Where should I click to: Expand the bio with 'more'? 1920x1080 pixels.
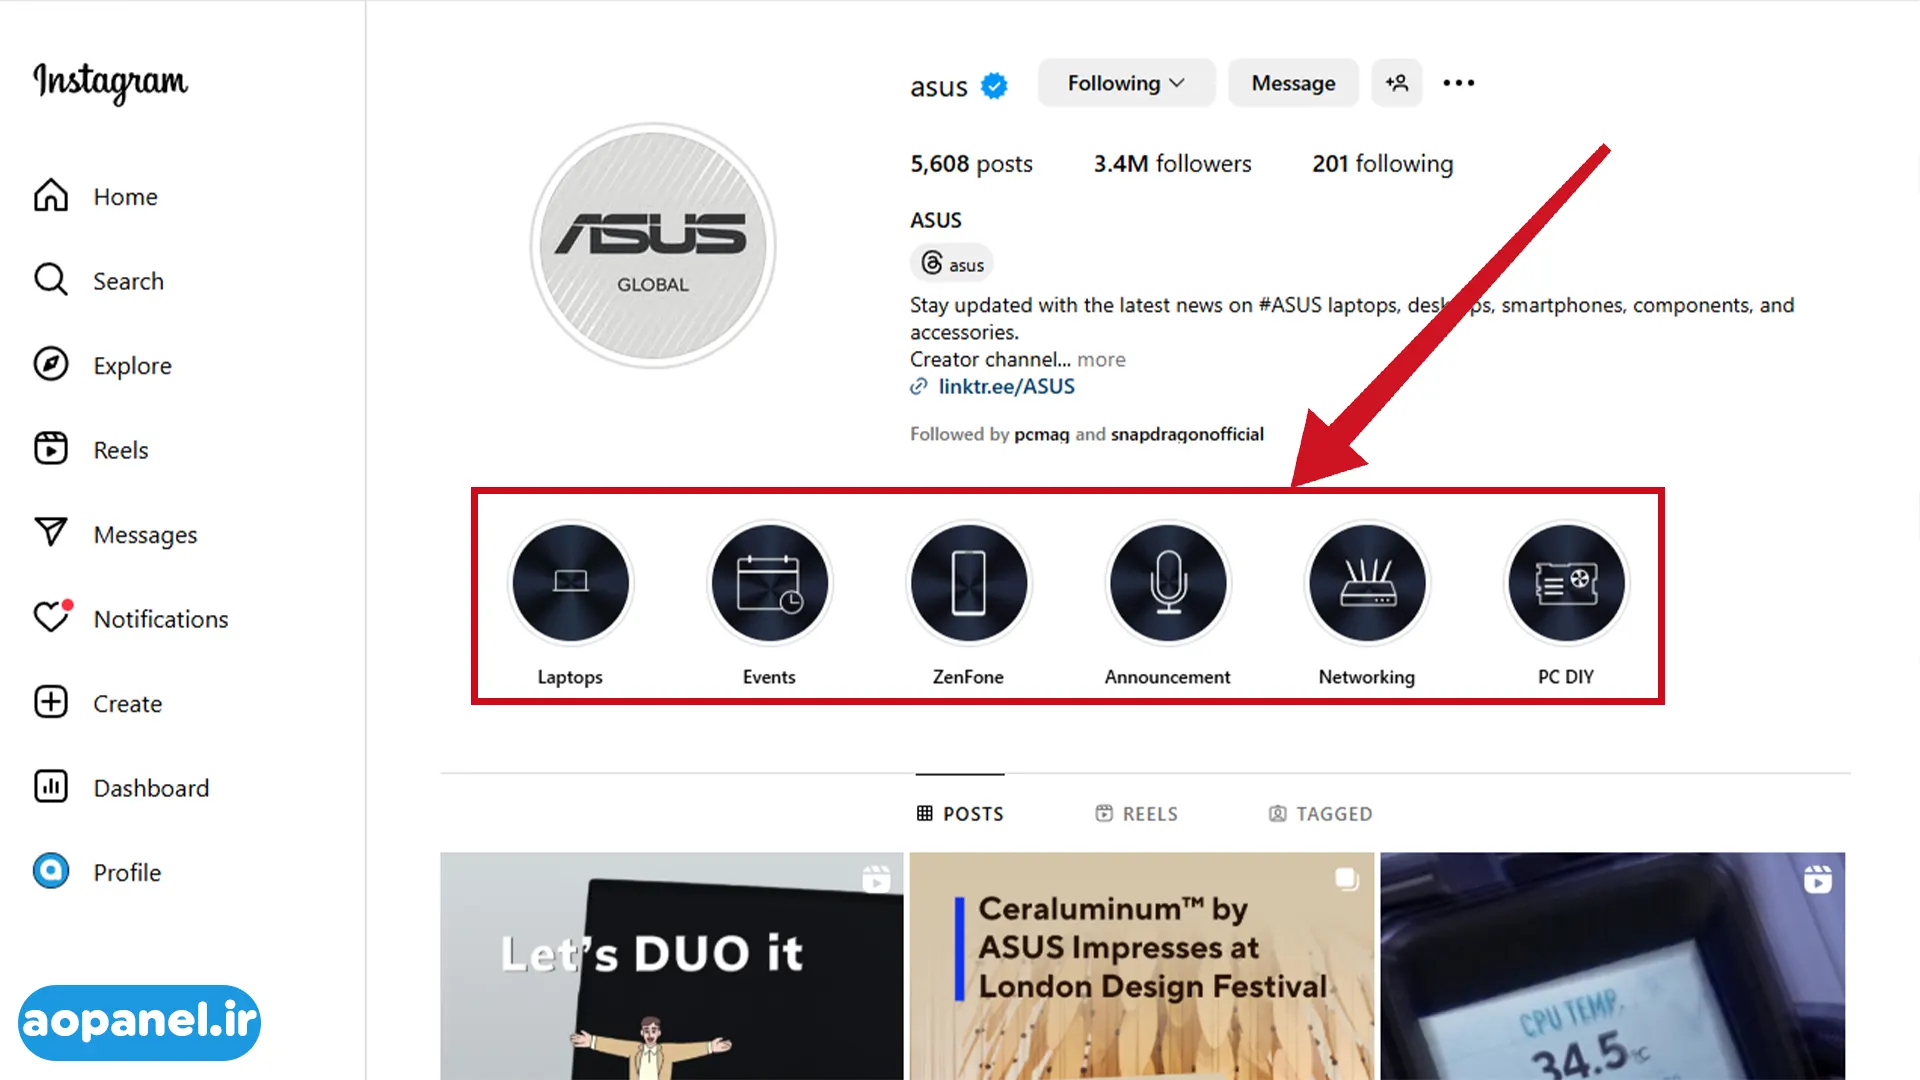(1101, 359)
